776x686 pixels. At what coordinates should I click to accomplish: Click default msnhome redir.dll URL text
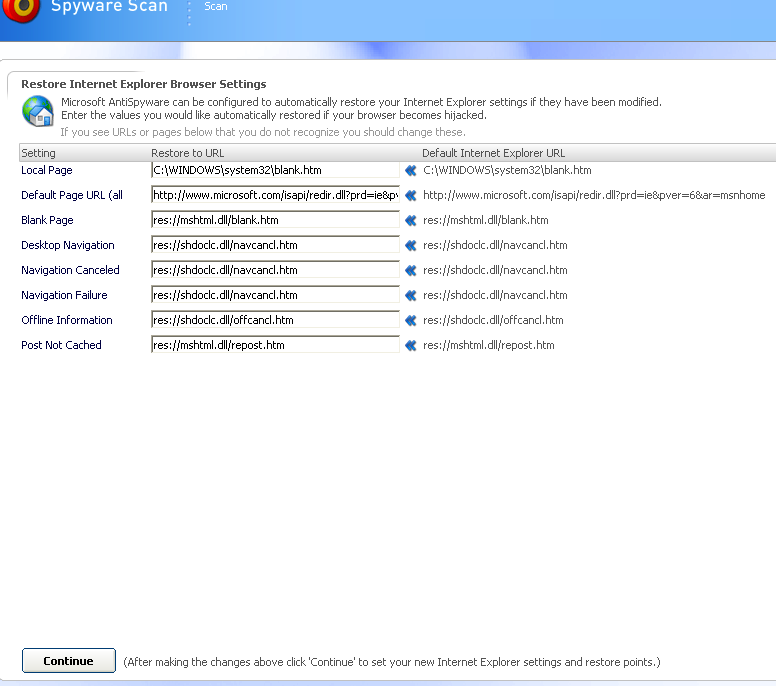pyautogui.click(x=594, y=195)
